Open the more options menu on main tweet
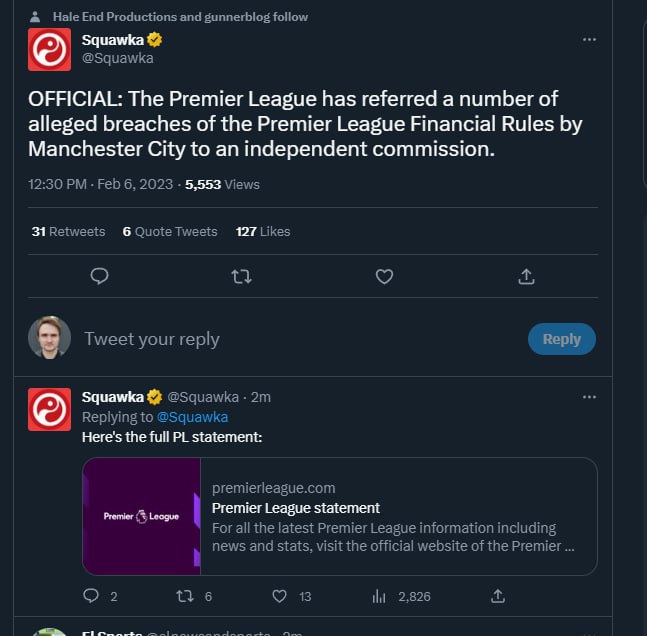Image resolution: width=647 pixels, height=636 pixels. (589, 39)
